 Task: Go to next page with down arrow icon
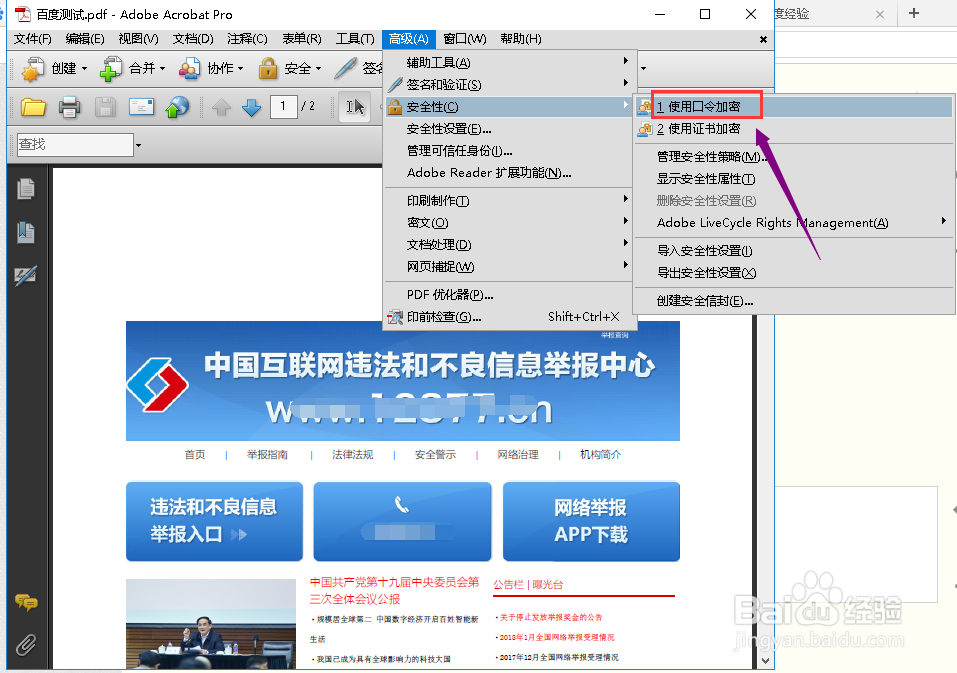(251, 106)
